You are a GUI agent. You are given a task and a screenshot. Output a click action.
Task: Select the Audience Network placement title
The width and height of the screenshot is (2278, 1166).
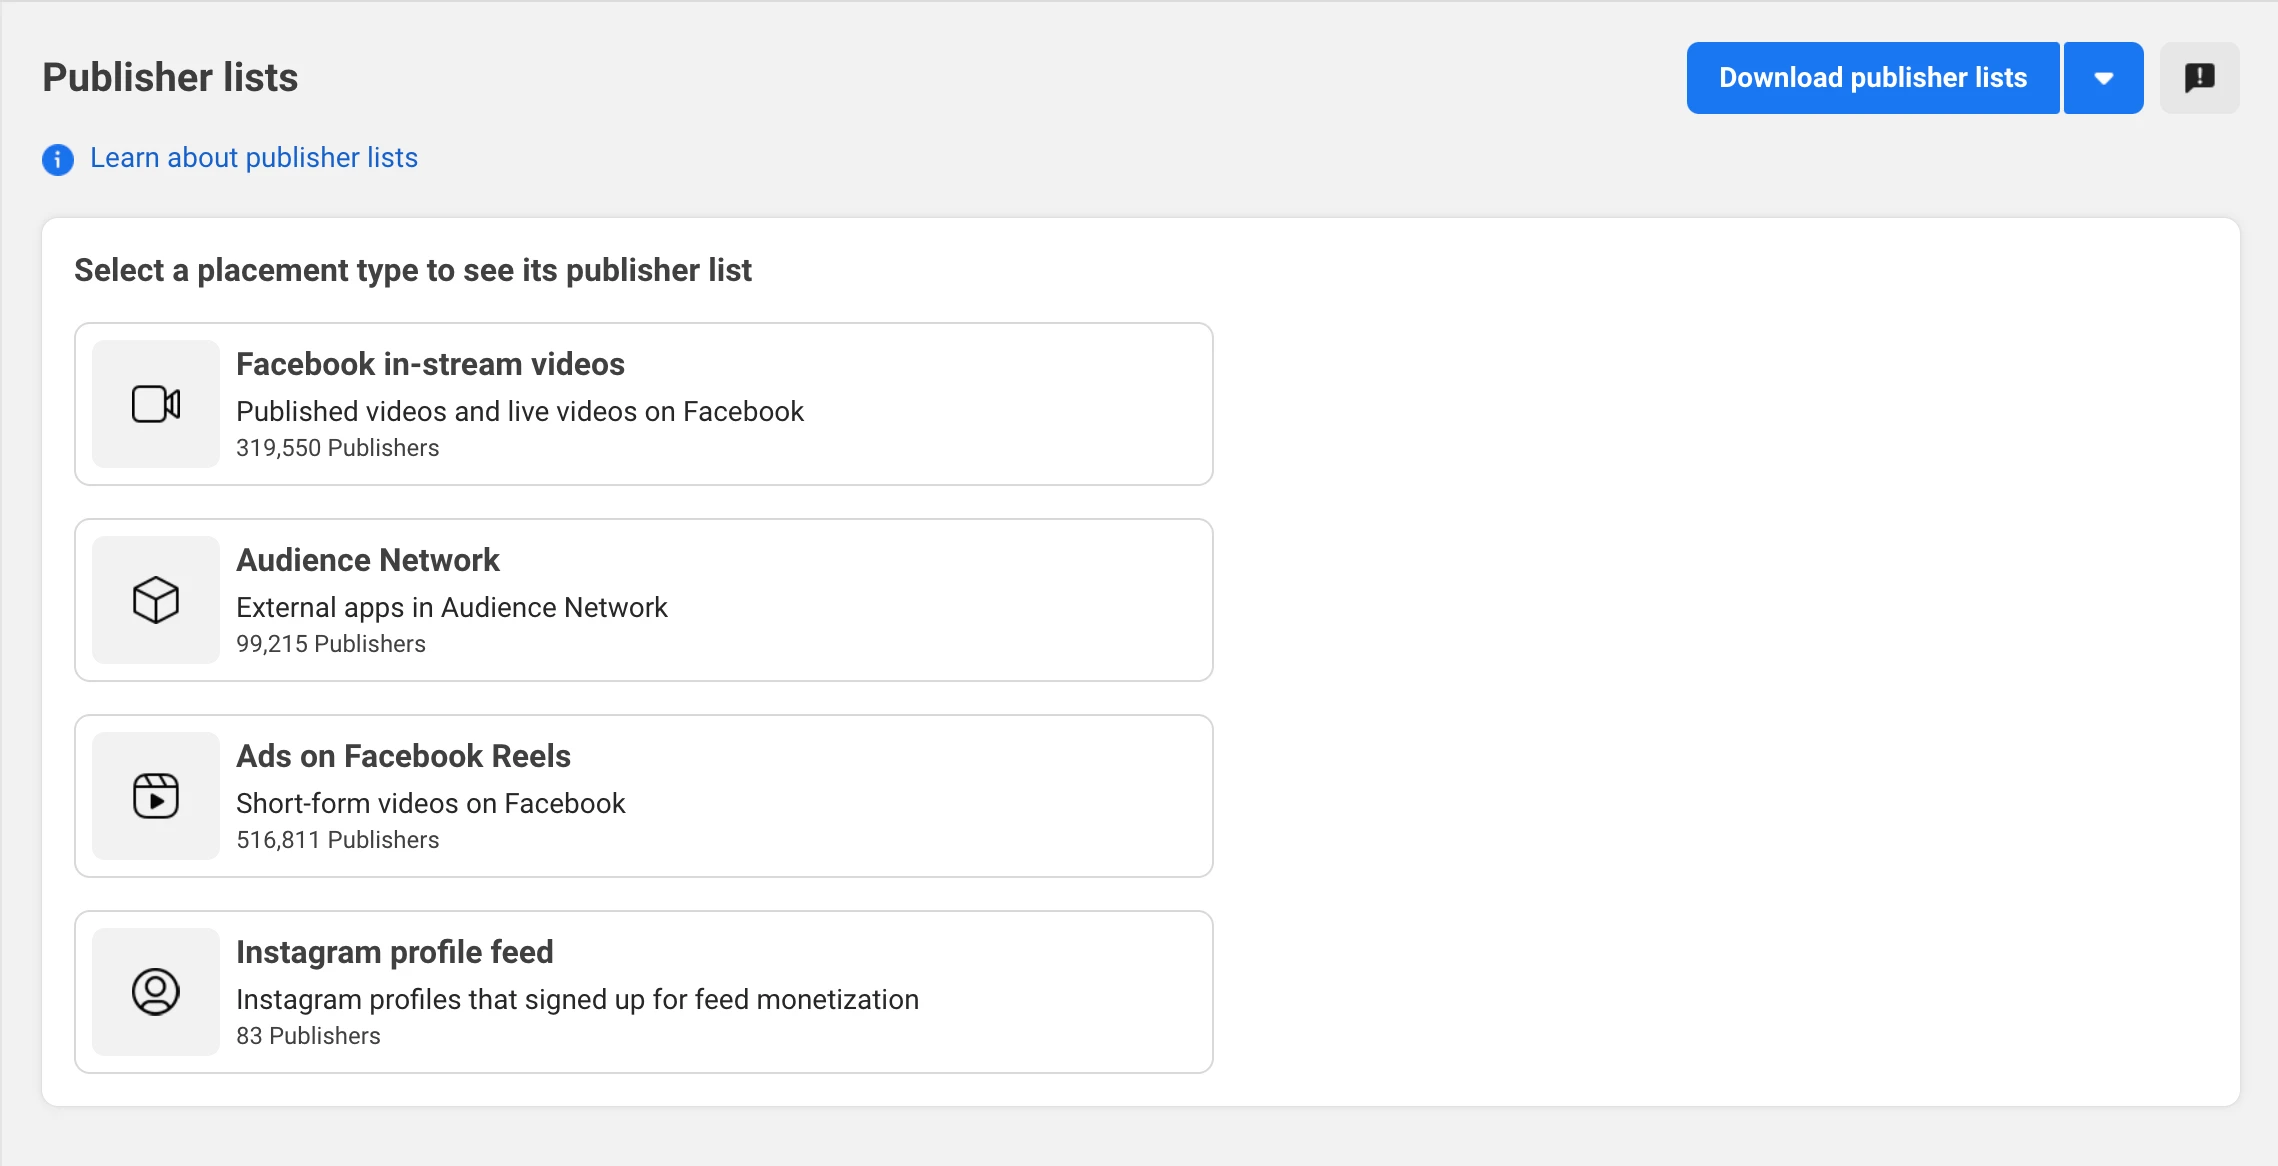point(367,560)
